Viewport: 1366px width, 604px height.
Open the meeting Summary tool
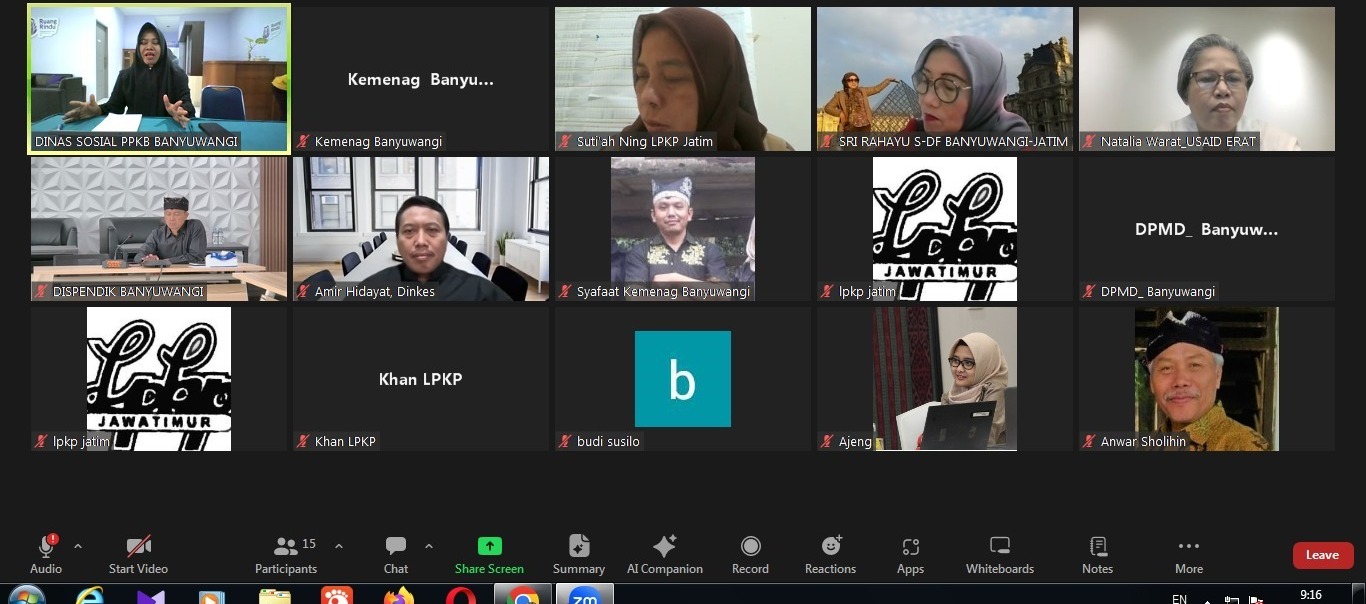tap(579, 554)
